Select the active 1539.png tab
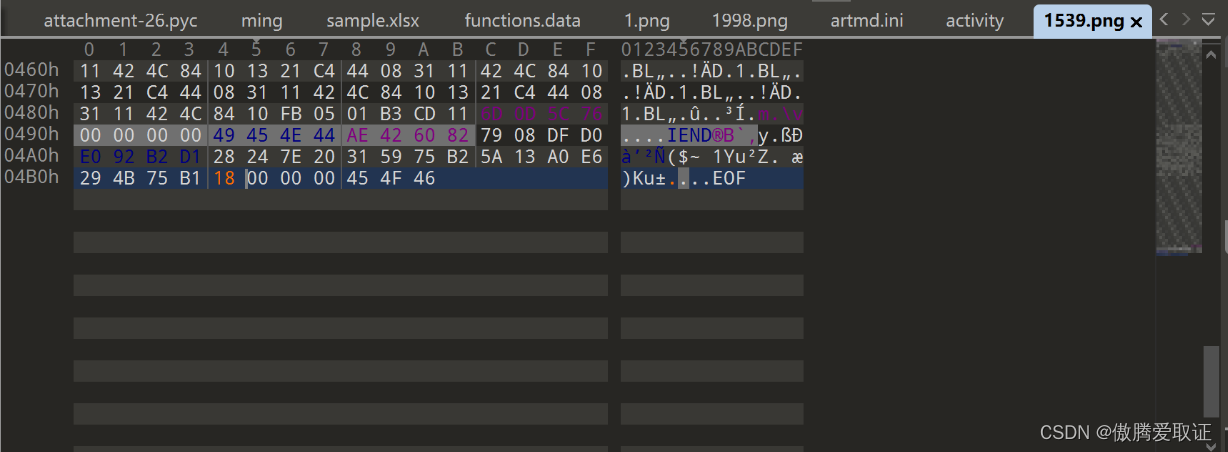The width and height of the screenshot is (1228, 452). click(x=1084, y=21)
